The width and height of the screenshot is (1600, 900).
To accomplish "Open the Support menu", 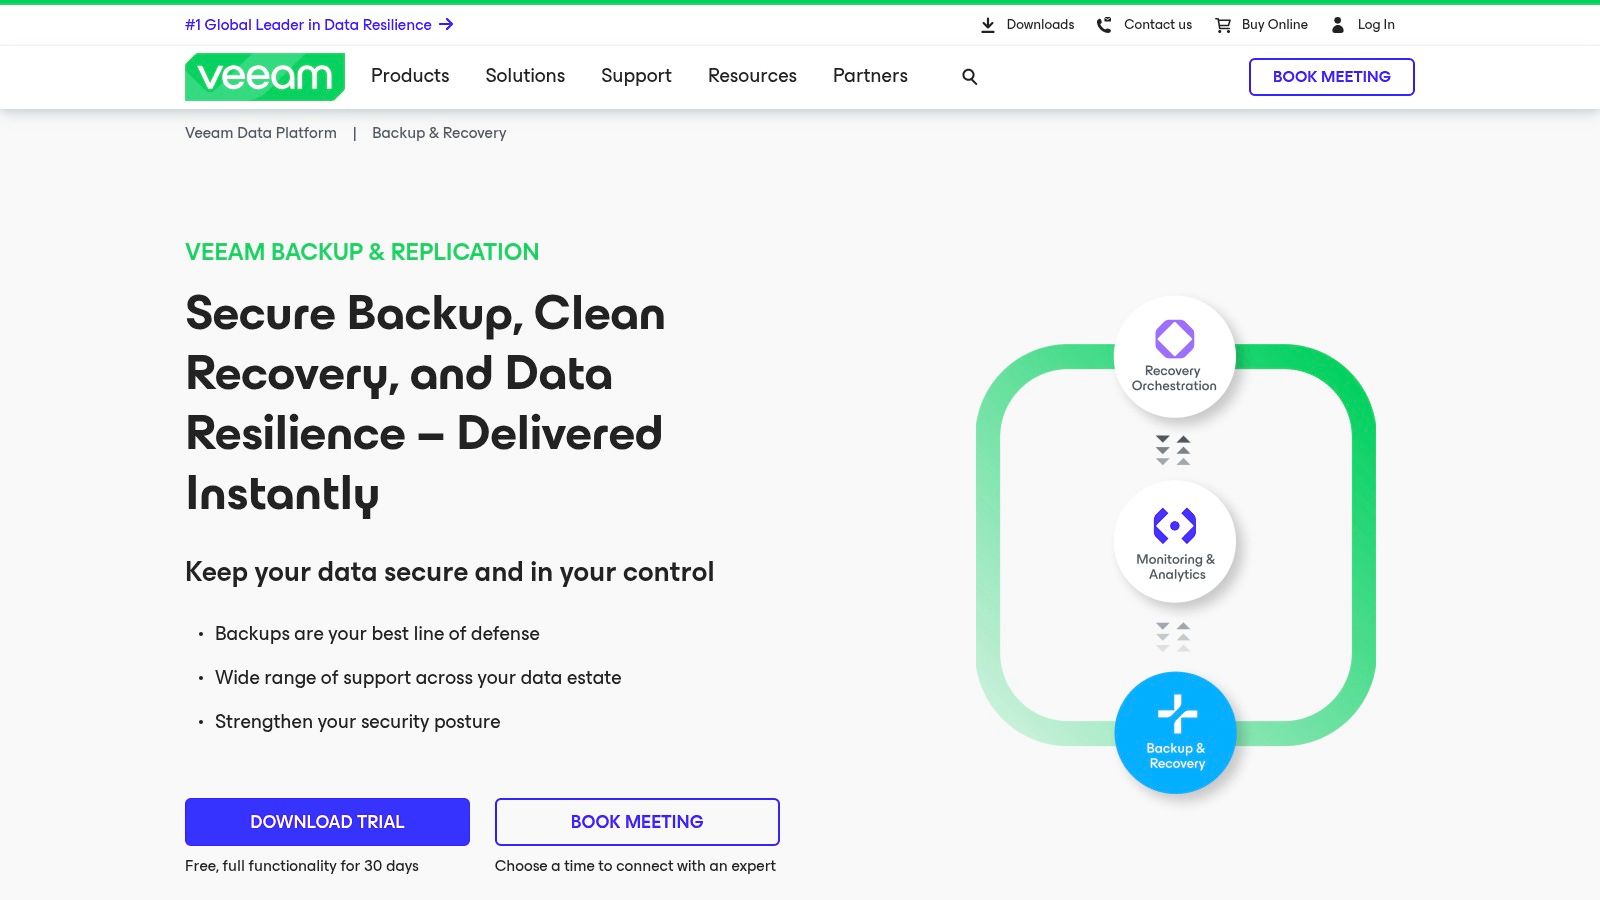I will (636, 76).
